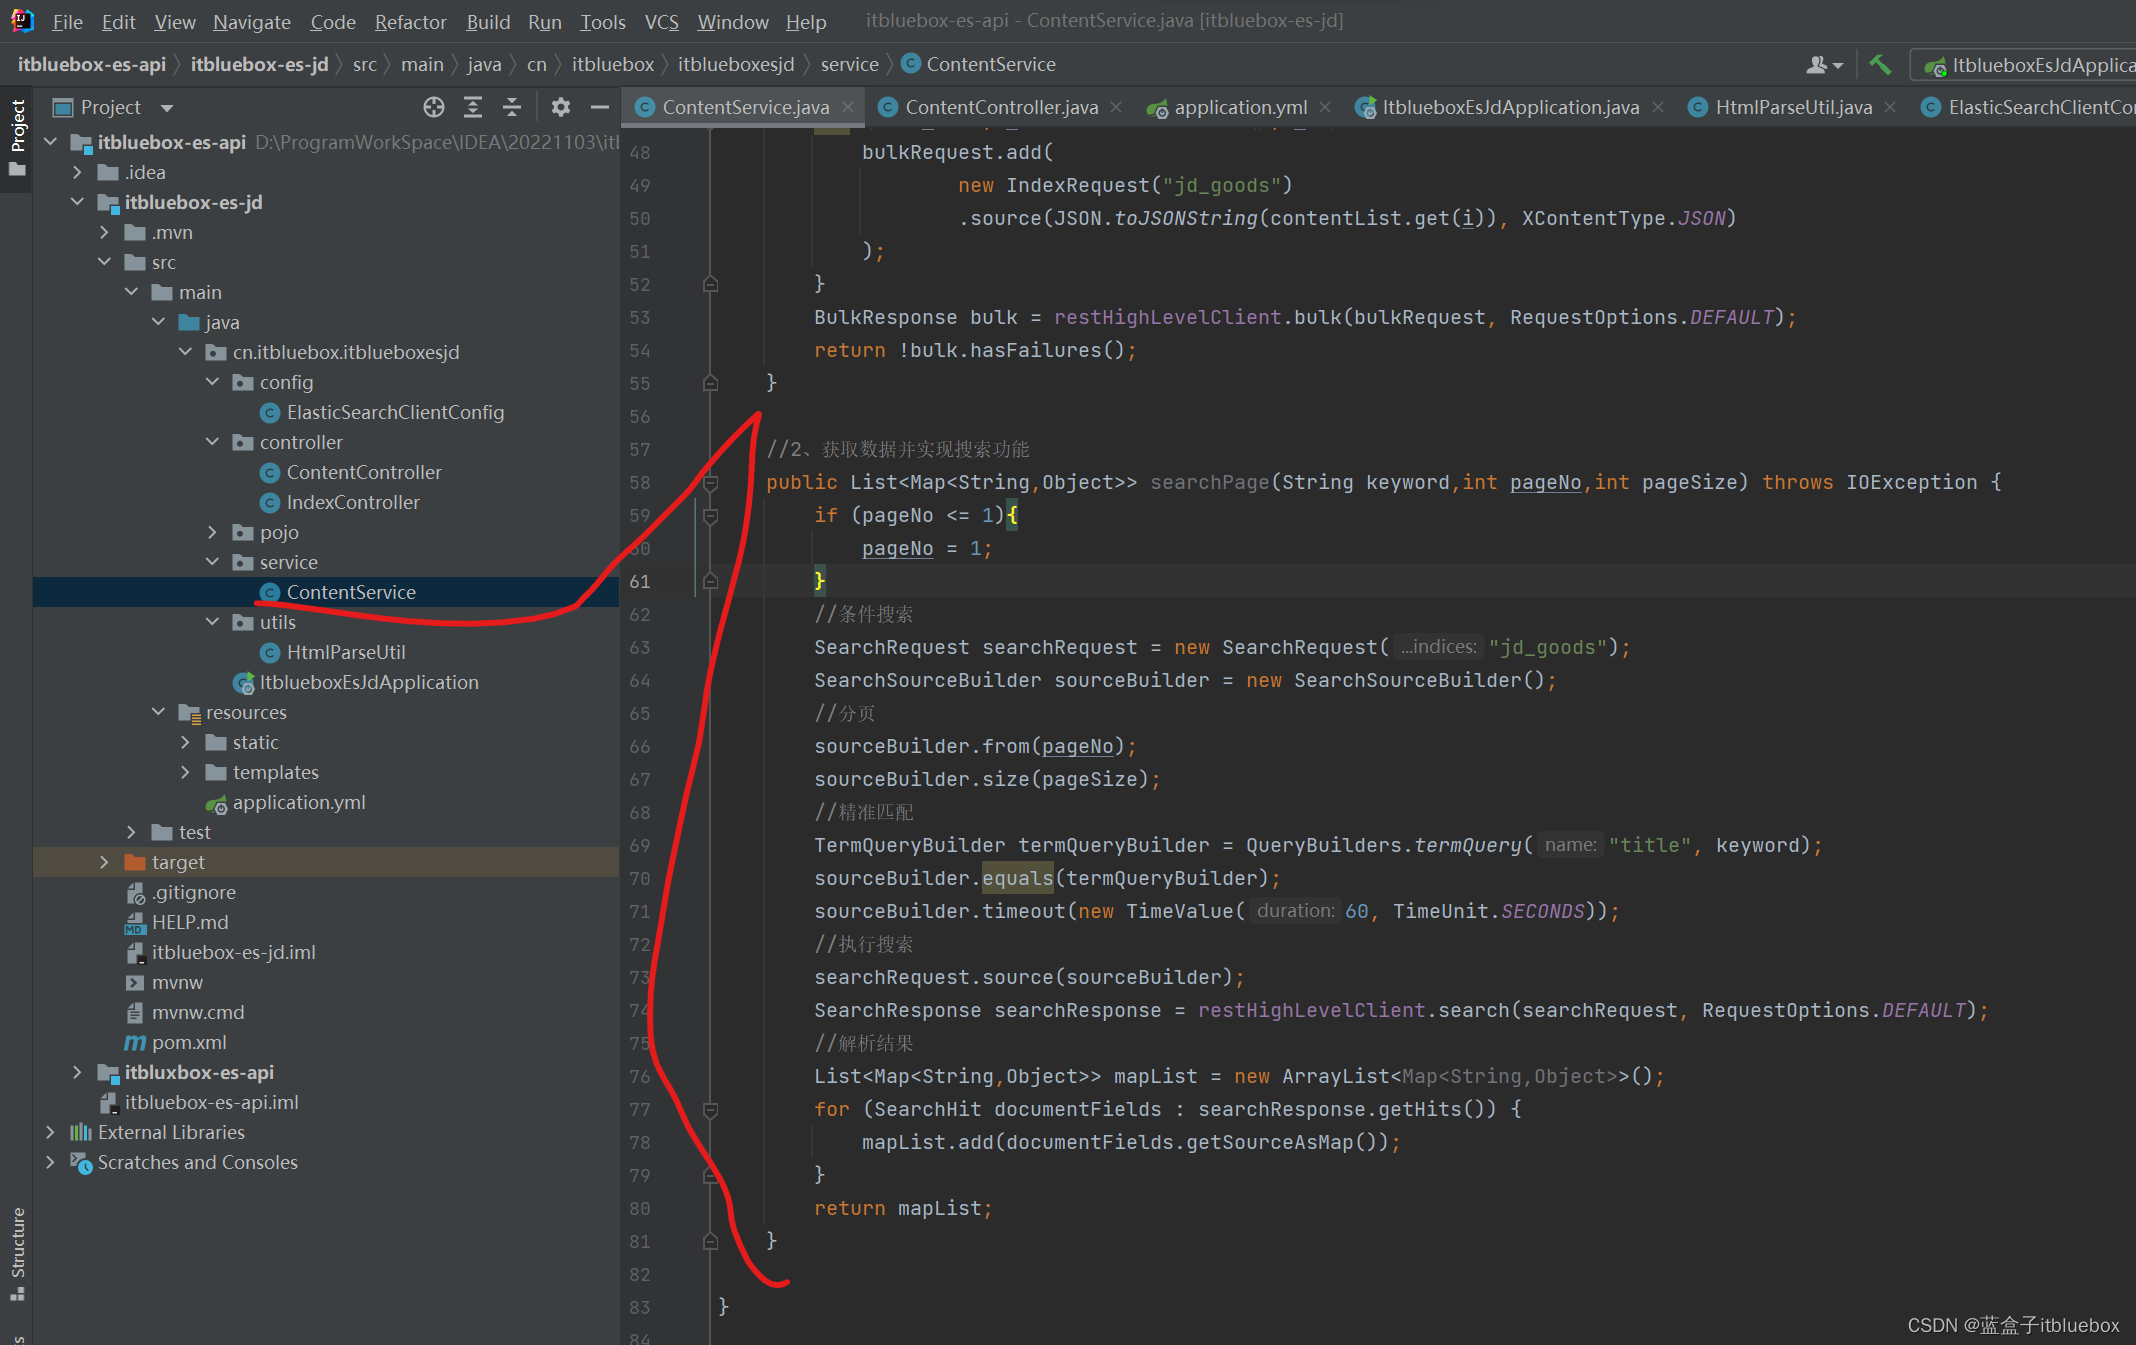Image resolution: width=2136 pixels, height=1345 pixels.
Task: Open ItblueboxEsJdApplication run configuration dropdown
Action: (x=2026, y=65)
